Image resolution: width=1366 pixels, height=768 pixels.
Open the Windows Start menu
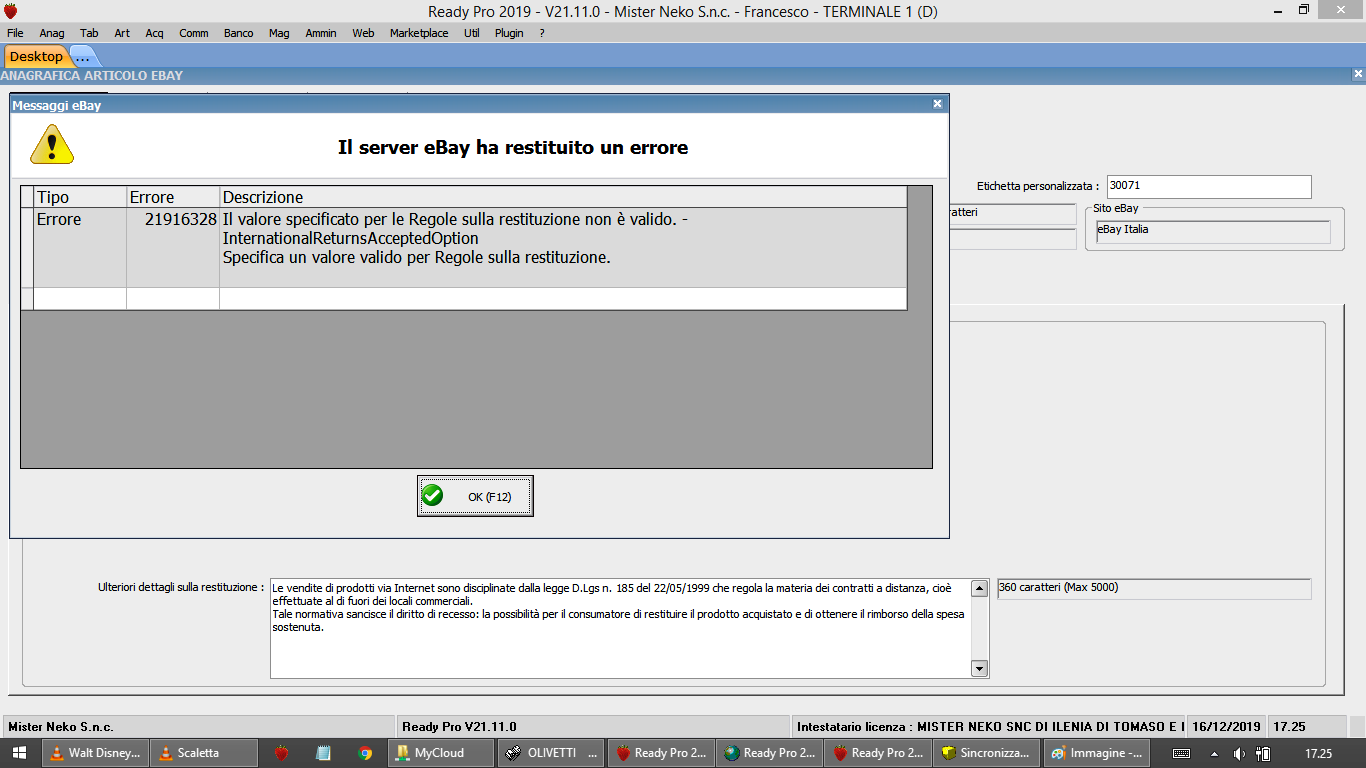pyautogui.click(x=19, y=752)
